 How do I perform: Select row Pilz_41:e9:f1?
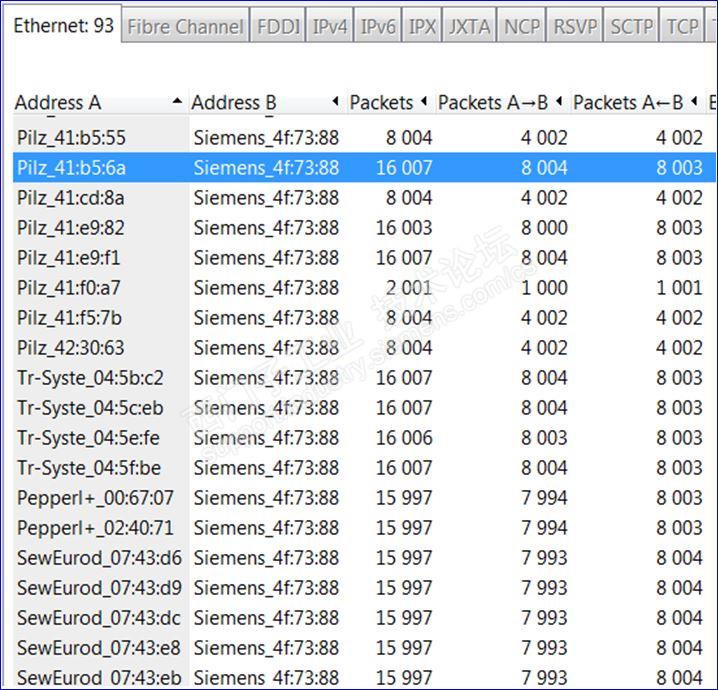point(364,258)
